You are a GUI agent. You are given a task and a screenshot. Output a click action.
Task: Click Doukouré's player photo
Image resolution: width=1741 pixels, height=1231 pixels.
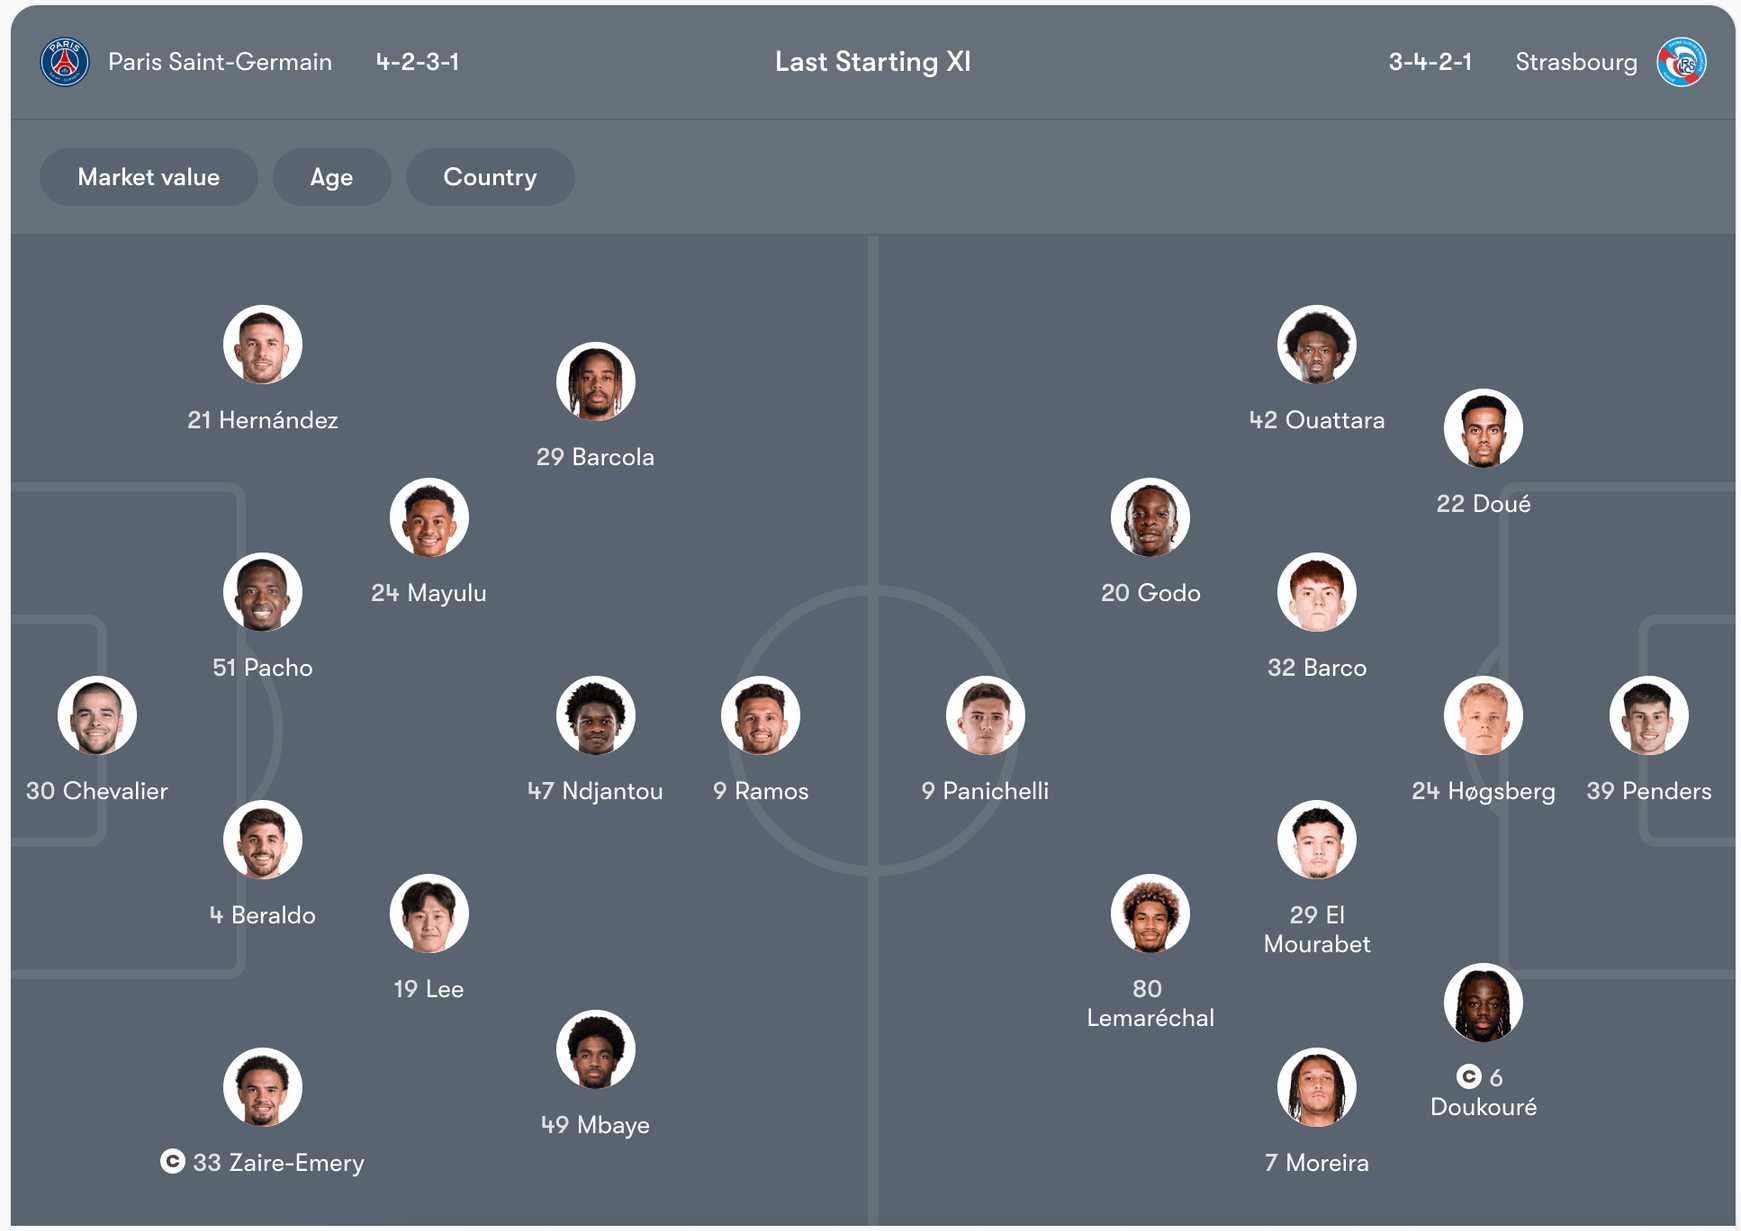(1483, 1002)
